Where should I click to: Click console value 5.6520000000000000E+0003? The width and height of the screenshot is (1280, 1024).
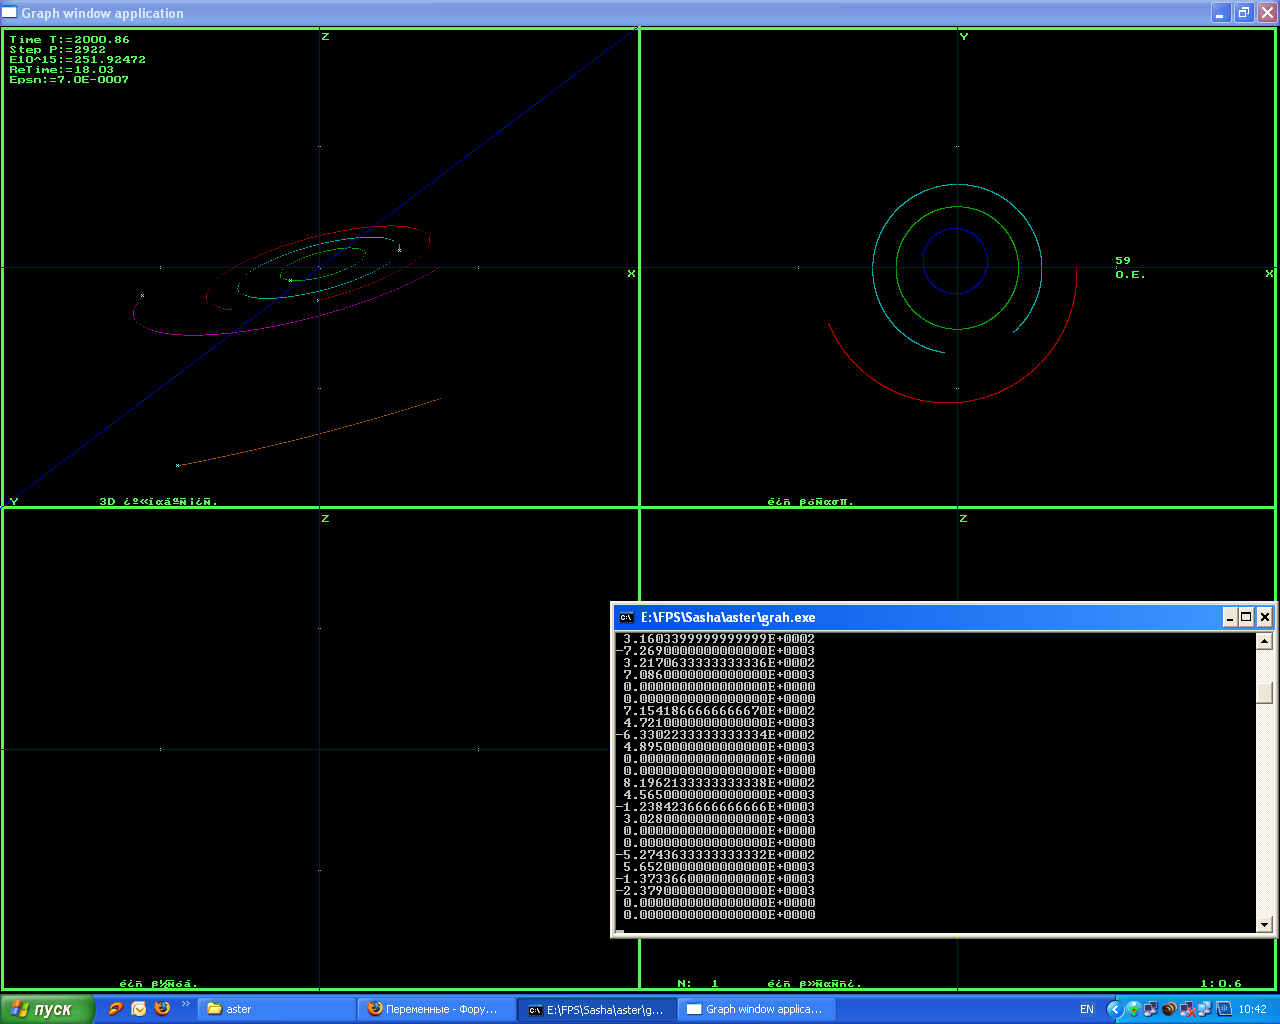(x=719, y=867)
